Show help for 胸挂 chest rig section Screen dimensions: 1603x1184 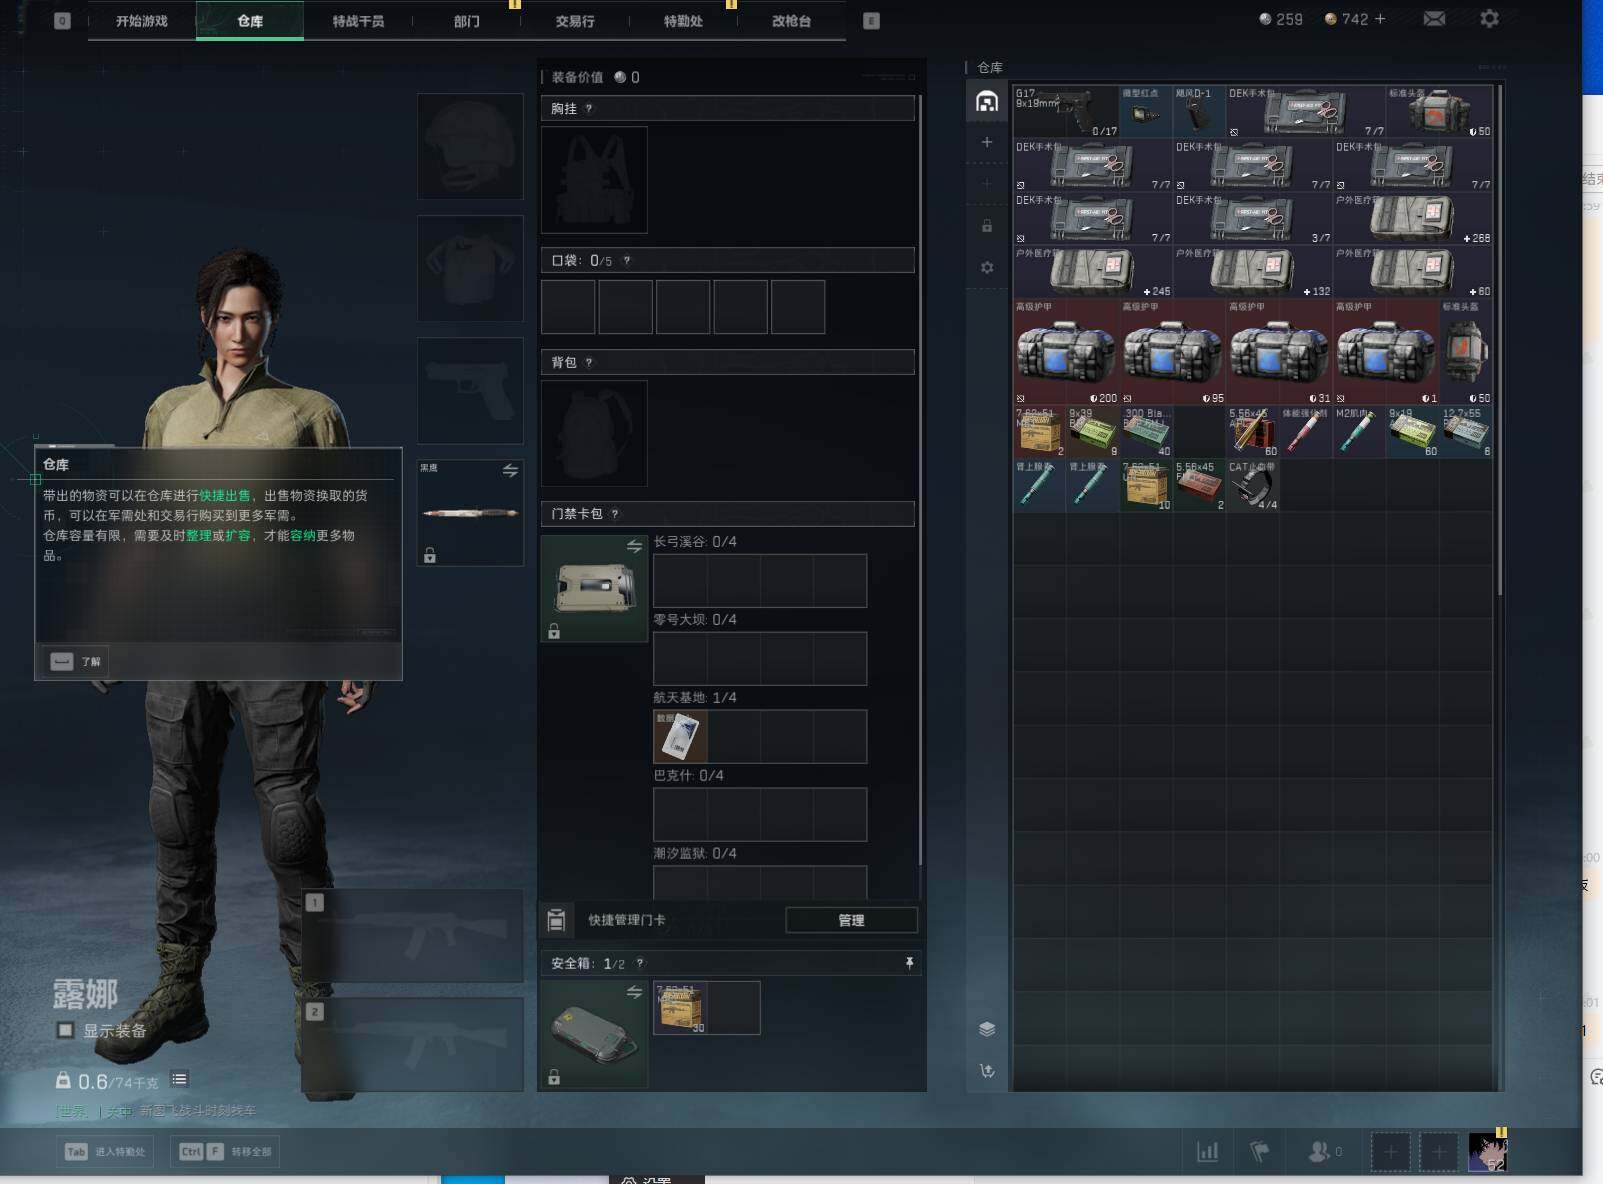coord(588,108)
